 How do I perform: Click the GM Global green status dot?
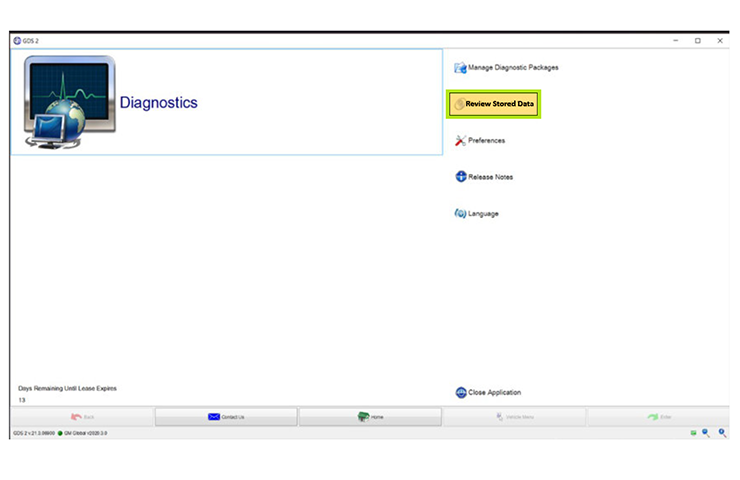pos(60,433)
